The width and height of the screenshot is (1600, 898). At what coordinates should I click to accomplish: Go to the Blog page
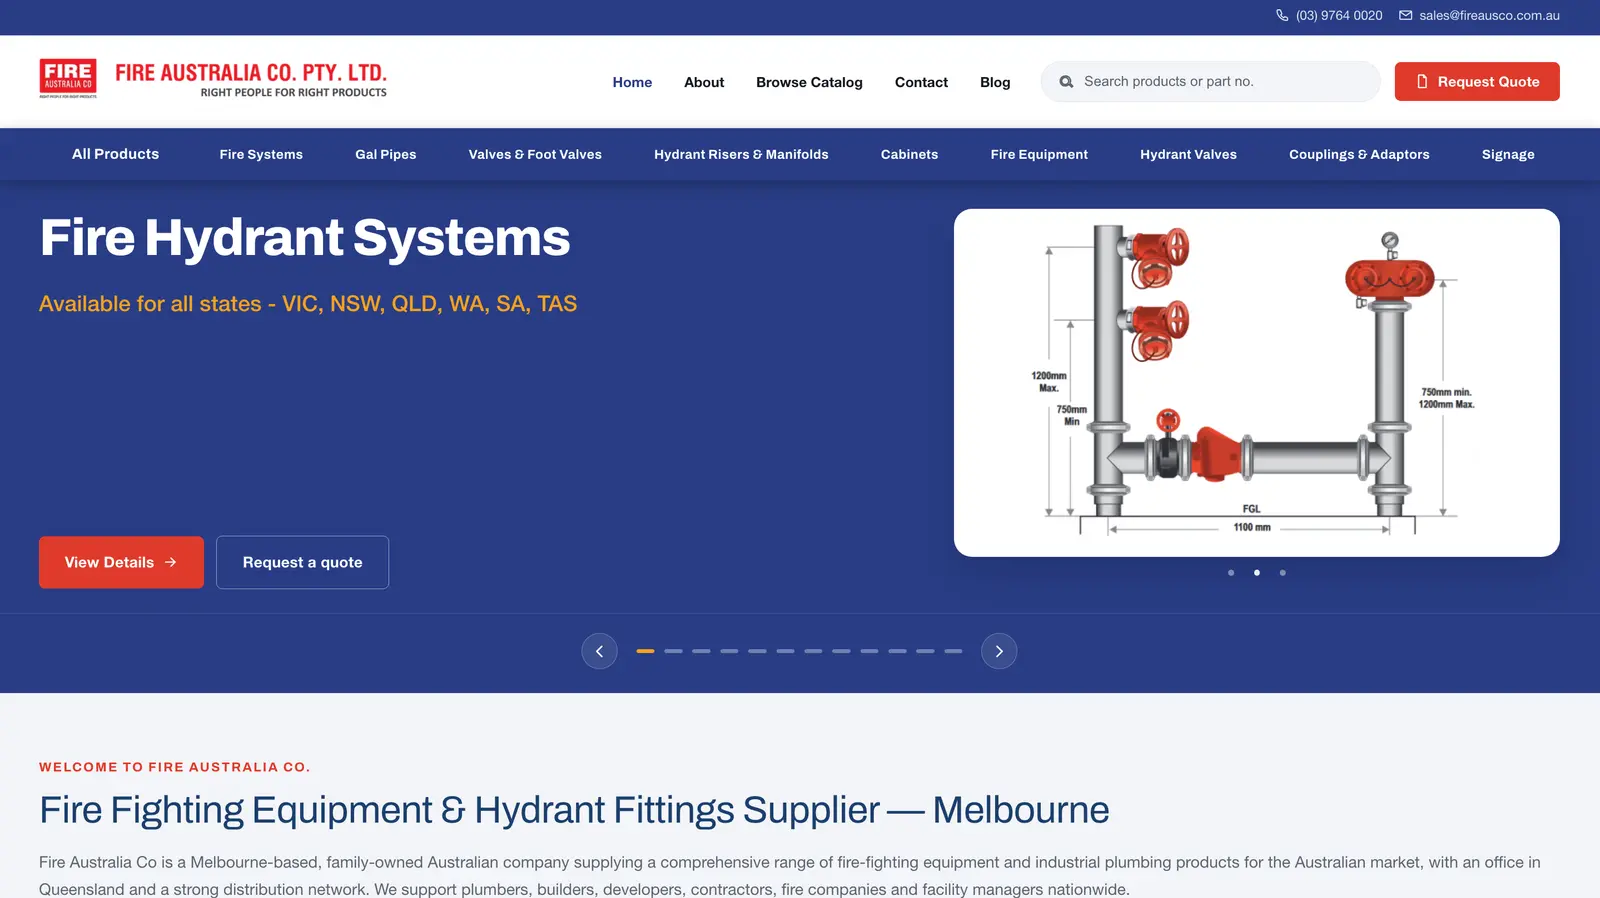click(x=995, y=82)
